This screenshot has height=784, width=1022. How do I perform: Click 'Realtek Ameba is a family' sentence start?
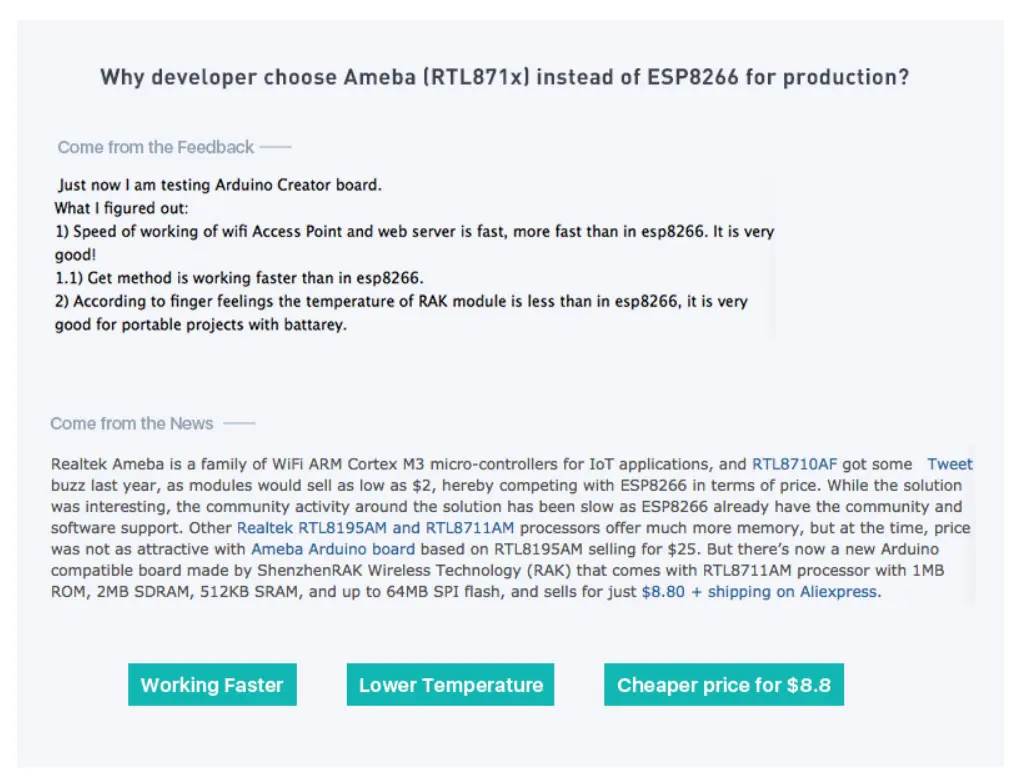click(150, 464)
